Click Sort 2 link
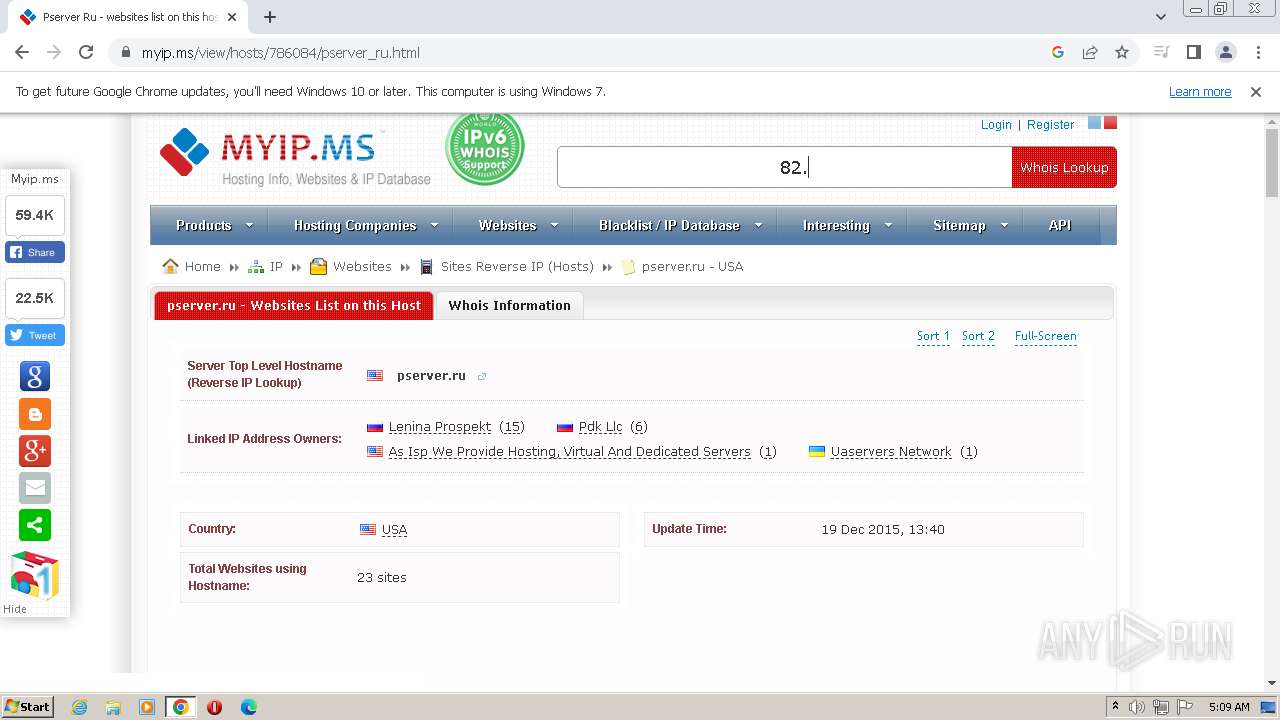 [x=979, y=336]
